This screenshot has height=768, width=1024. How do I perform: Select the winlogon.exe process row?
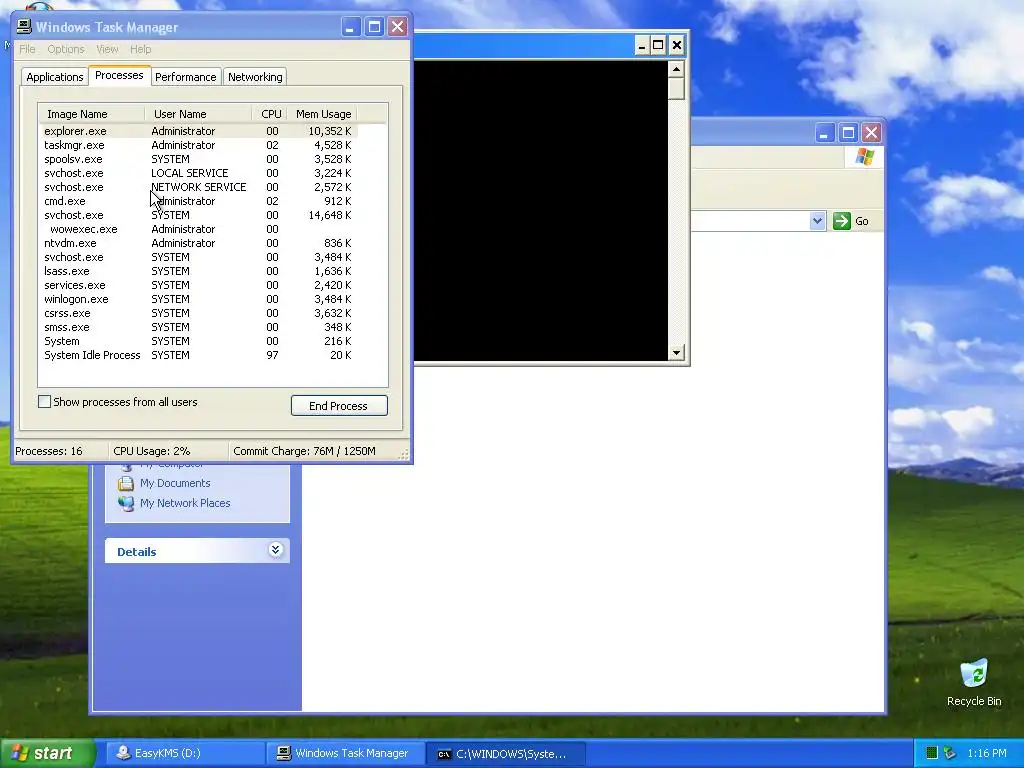click(198, 299)
